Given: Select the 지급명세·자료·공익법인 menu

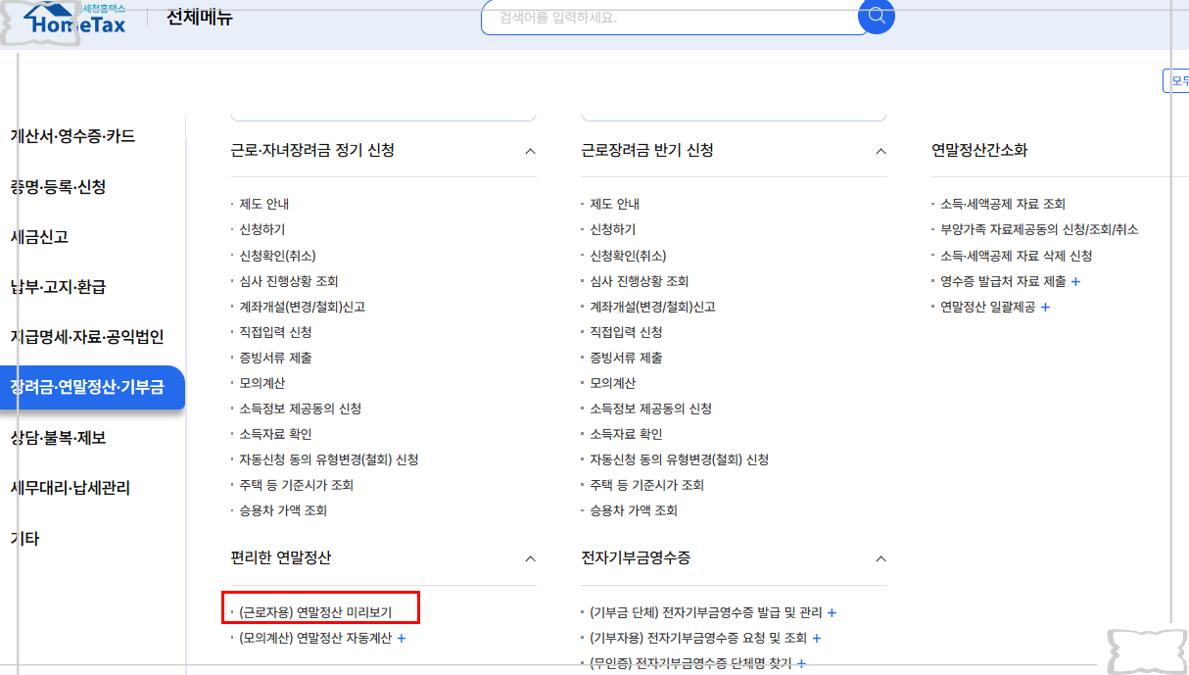Looking at the screenshot, I should click(x=87, y=337).
